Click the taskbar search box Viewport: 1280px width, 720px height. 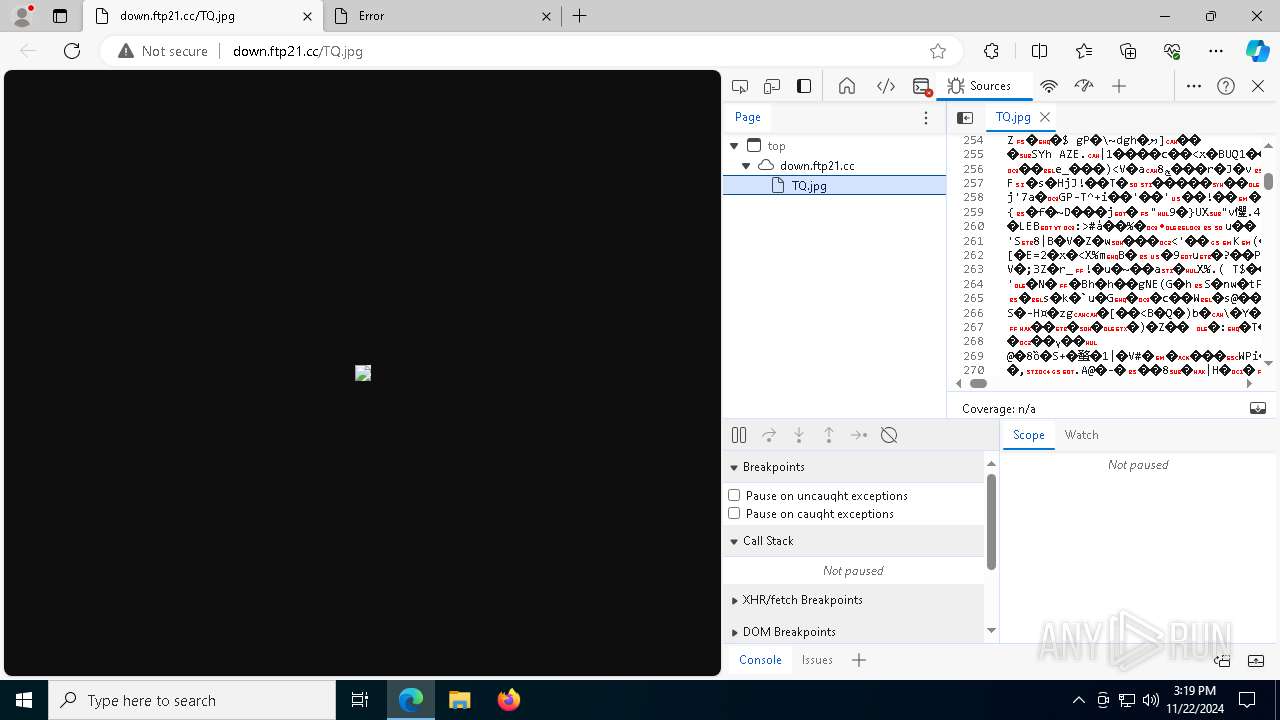click(x=192, y=700)
